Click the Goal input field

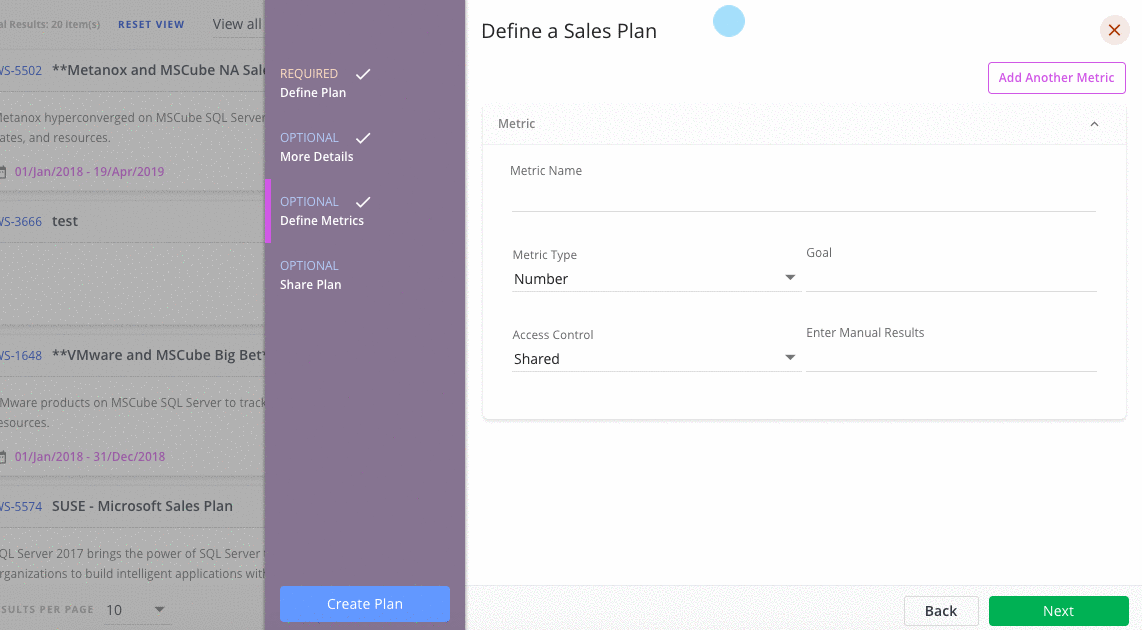(x=951, y=278)
